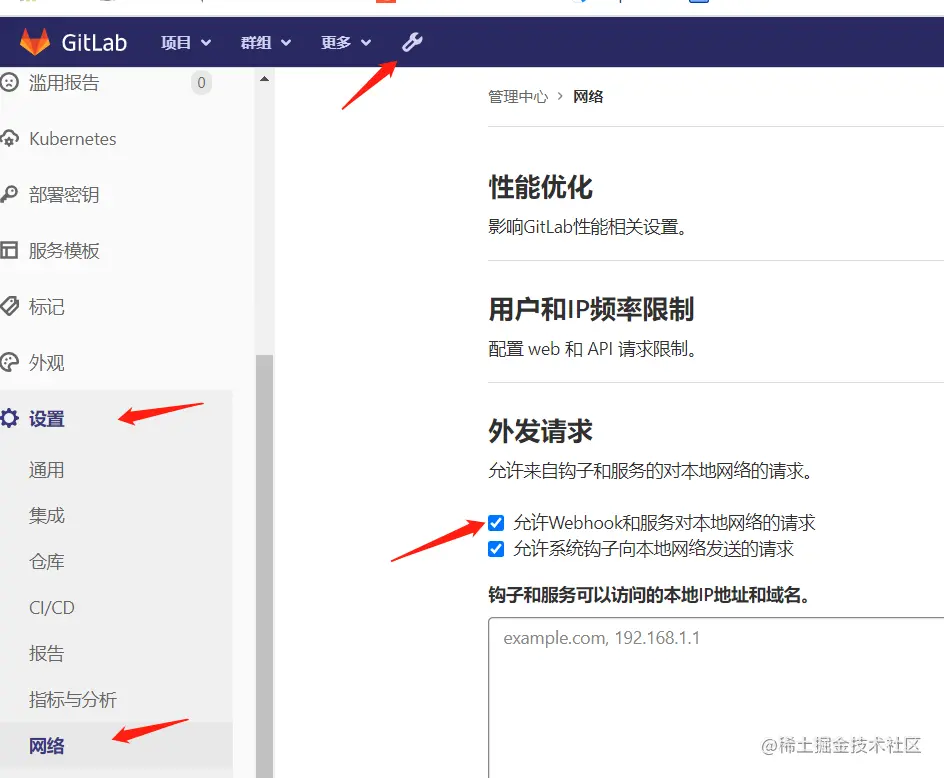Open 标记 in the sidebar

click(x=46, y=307)
